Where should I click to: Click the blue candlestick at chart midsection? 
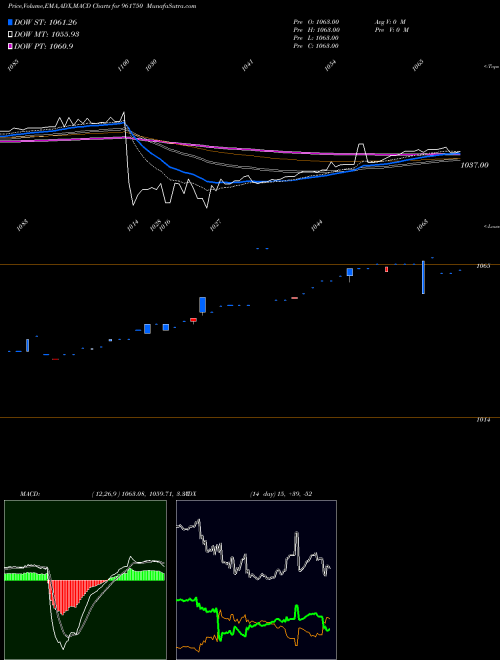[202, 305]
